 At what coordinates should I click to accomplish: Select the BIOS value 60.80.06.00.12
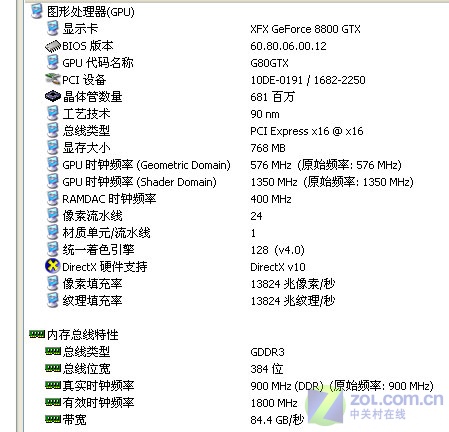pos(288,46)
